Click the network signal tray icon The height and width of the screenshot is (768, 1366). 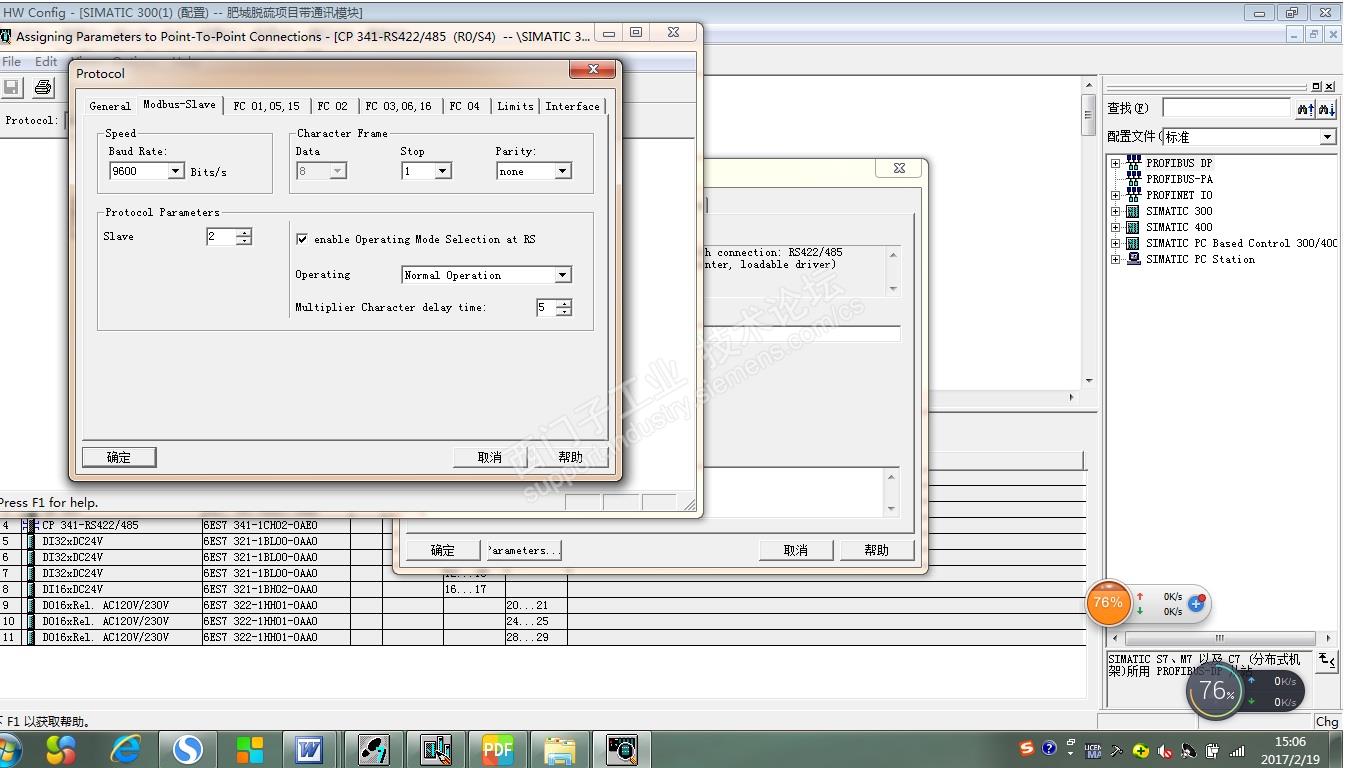click(x=1237, y=750)
